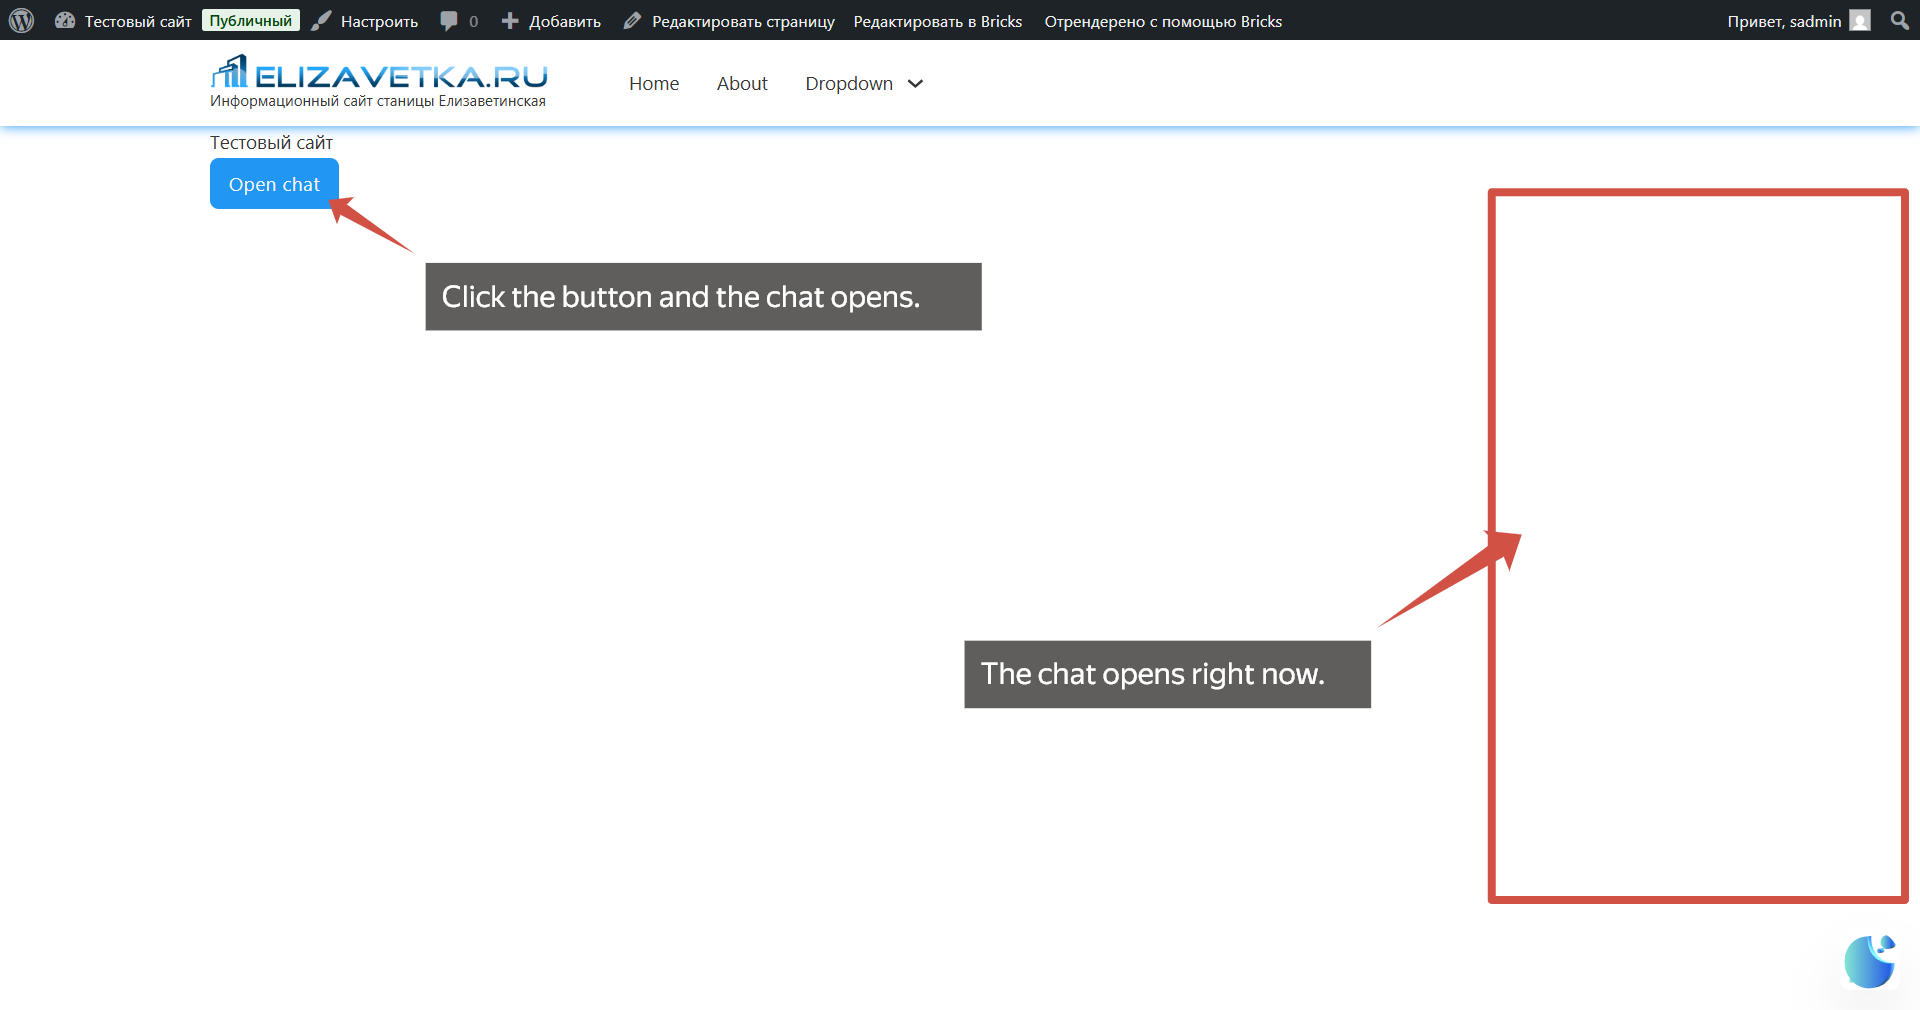This screenshot has width=1920, height=1010.
Task: Switch to the About page
Action: pos(741,84)
